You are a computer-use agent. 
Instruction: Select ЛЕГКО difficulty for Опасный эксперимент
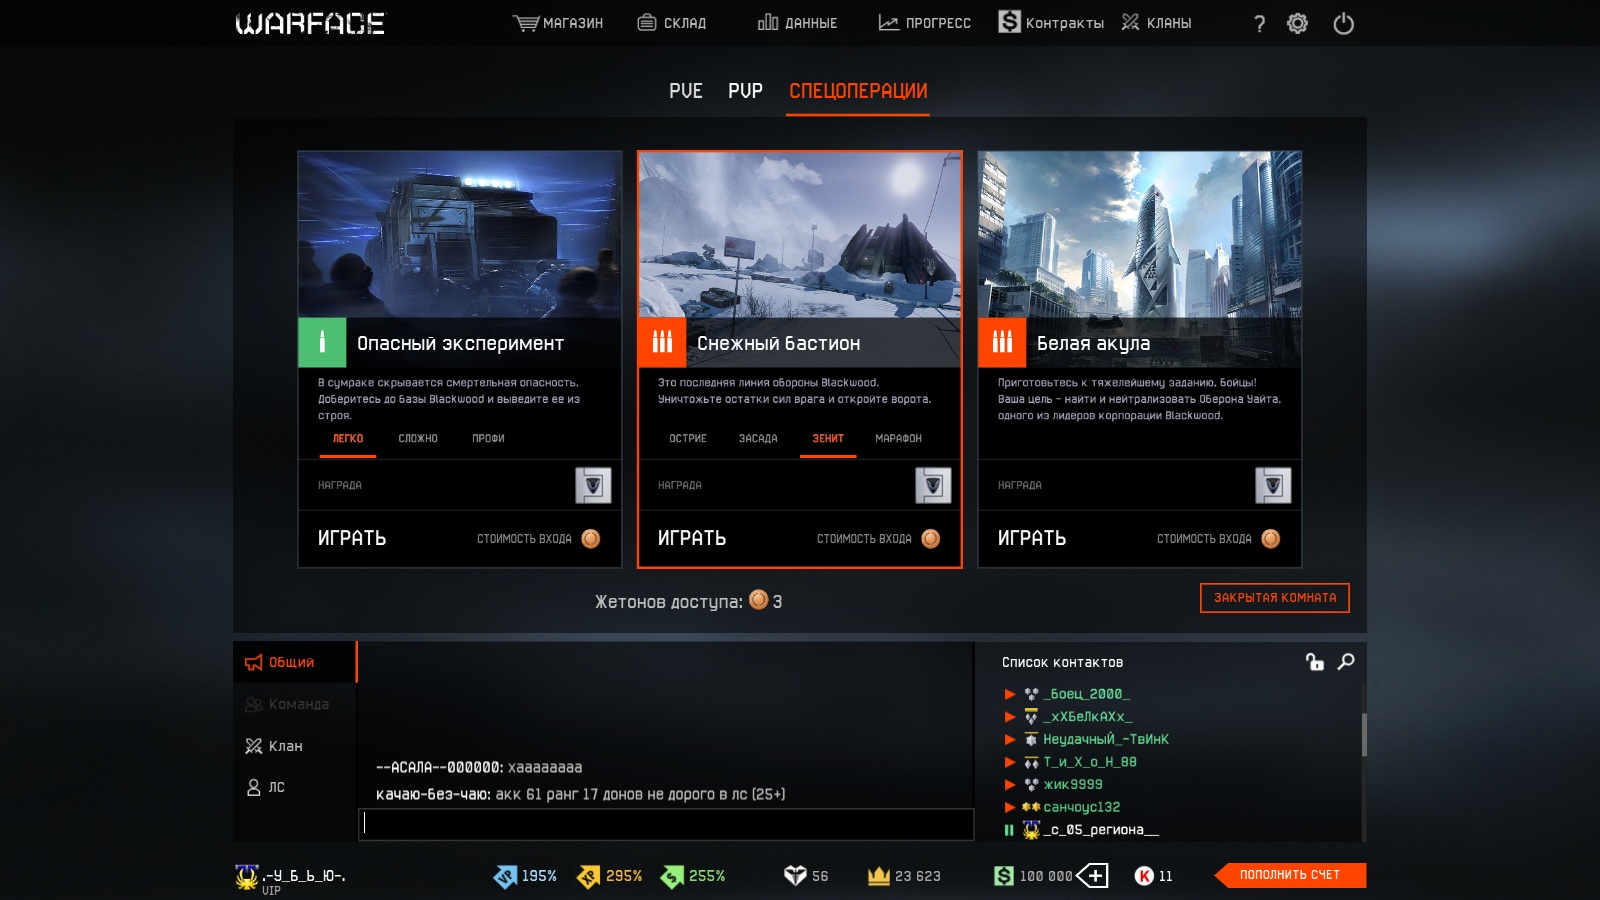[x=348, y=438]
